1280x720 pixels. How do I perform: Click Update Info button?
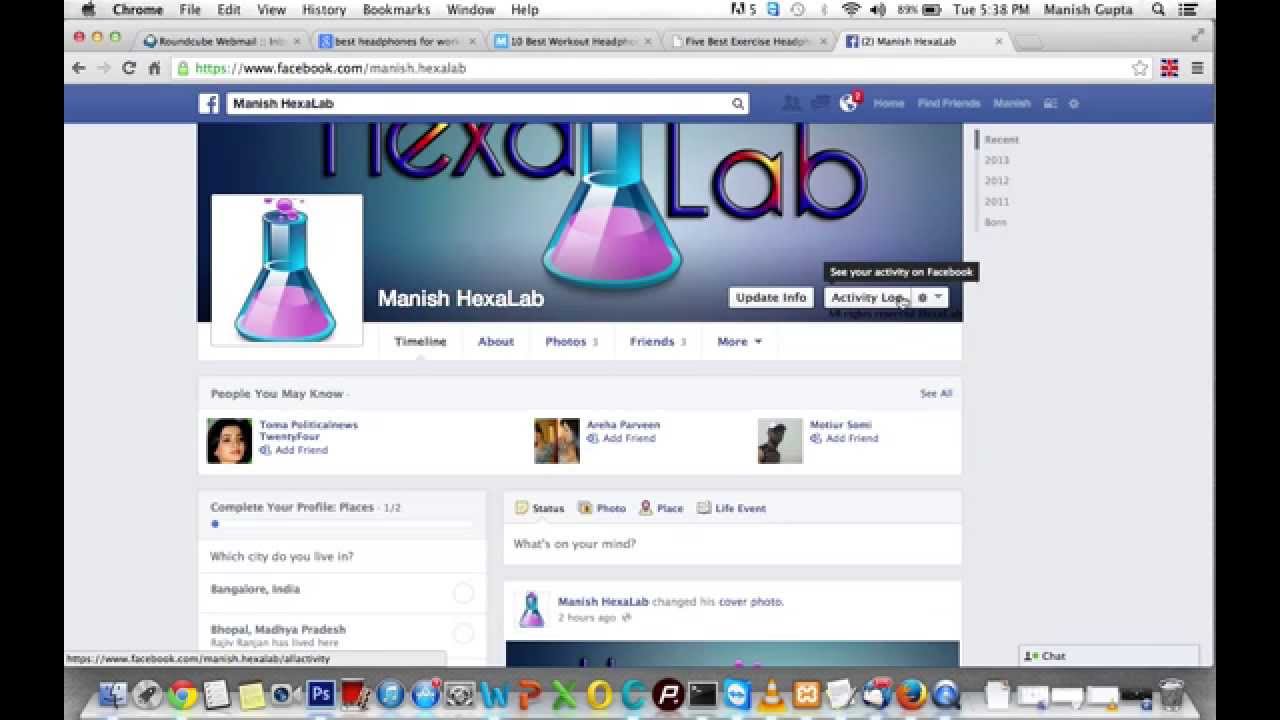tap(771, 297)
